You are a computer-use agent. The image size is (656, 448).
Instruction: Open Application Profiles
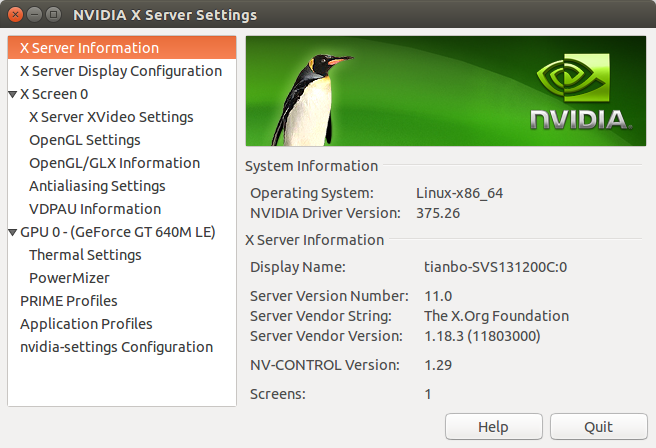coord(122,324)
